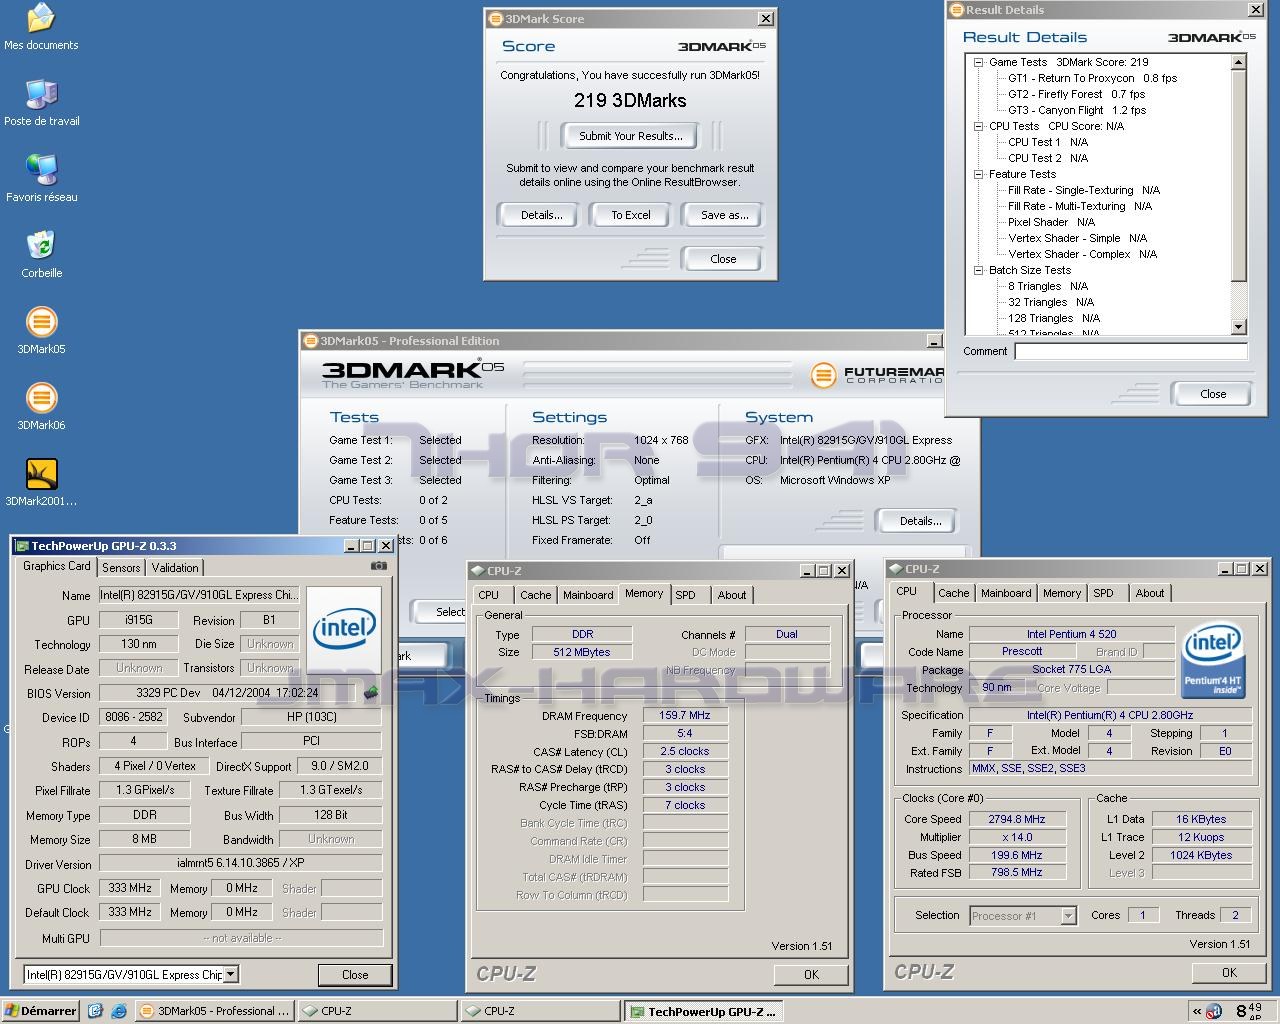The width and height of the screenshot is (1280, 1024).
Task: Select GT2 - Firefly Forest row
Action: [x=1076, y=94]
